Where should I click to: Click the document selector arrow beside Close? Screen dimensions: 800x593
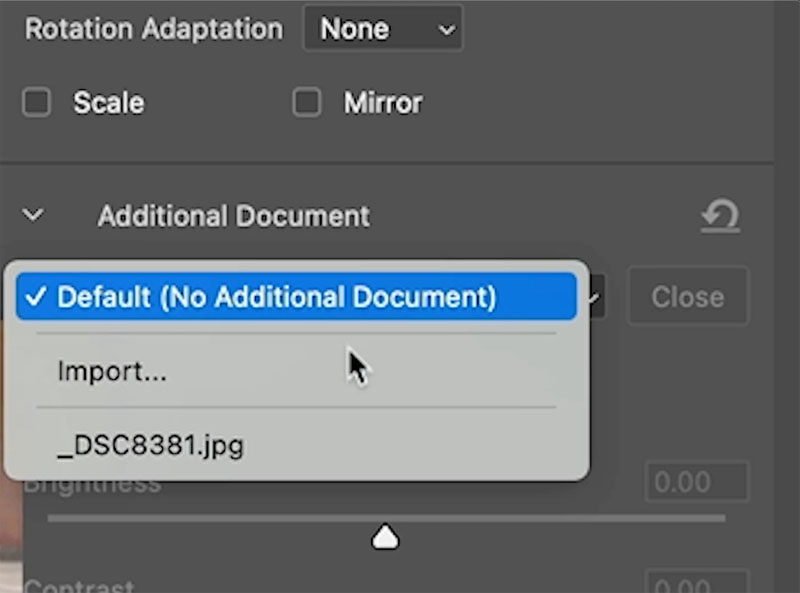[x=595, y=297]
